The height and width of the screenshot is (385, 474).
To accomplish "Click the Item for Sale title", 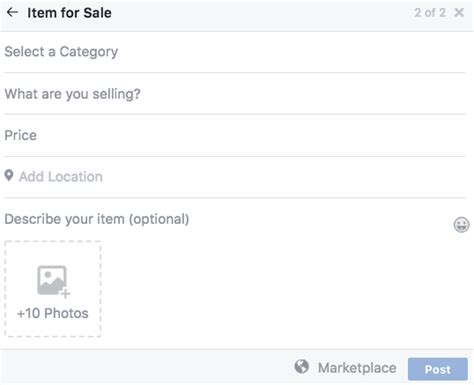I will pyautogui.click(x=69, y=13).
